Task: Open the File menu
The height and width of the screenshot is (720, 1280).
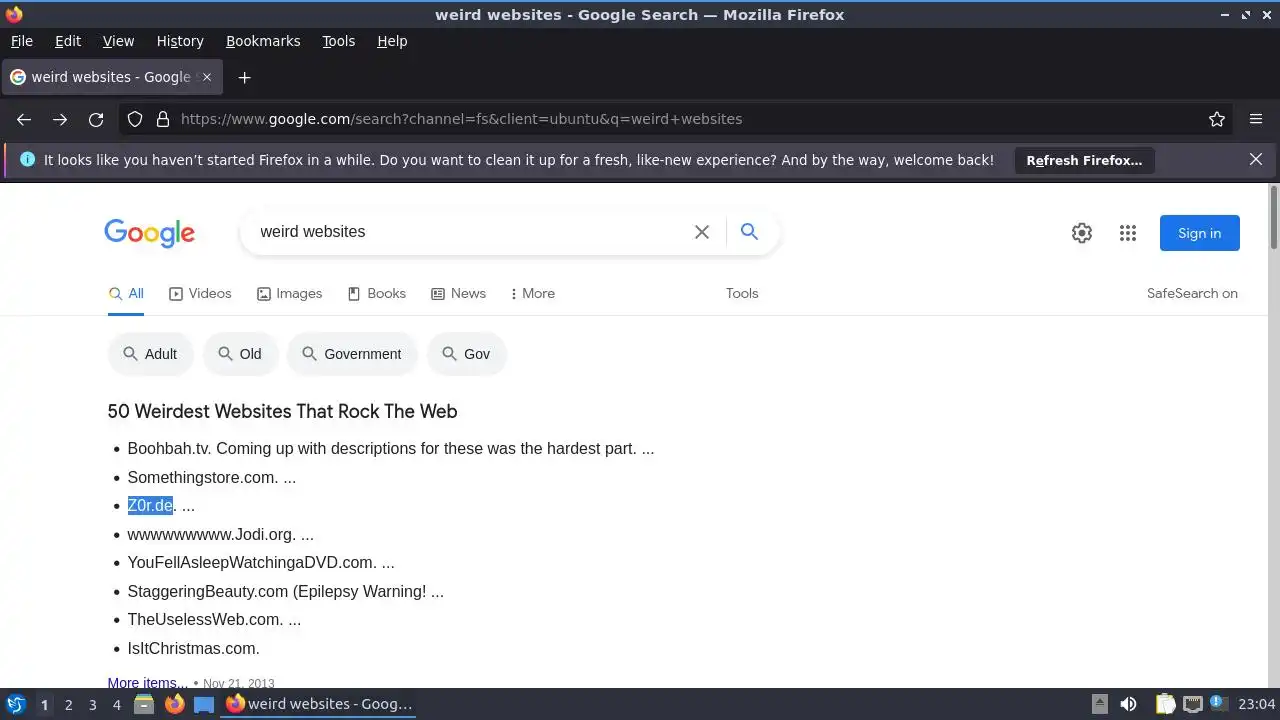Action: (21, 41)
